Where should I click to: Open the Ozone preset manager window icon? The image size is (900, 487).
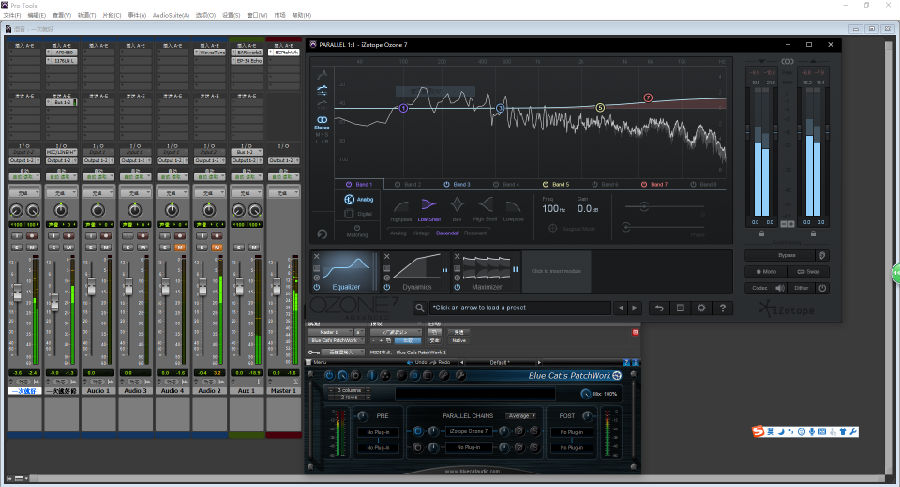(680, 308)
